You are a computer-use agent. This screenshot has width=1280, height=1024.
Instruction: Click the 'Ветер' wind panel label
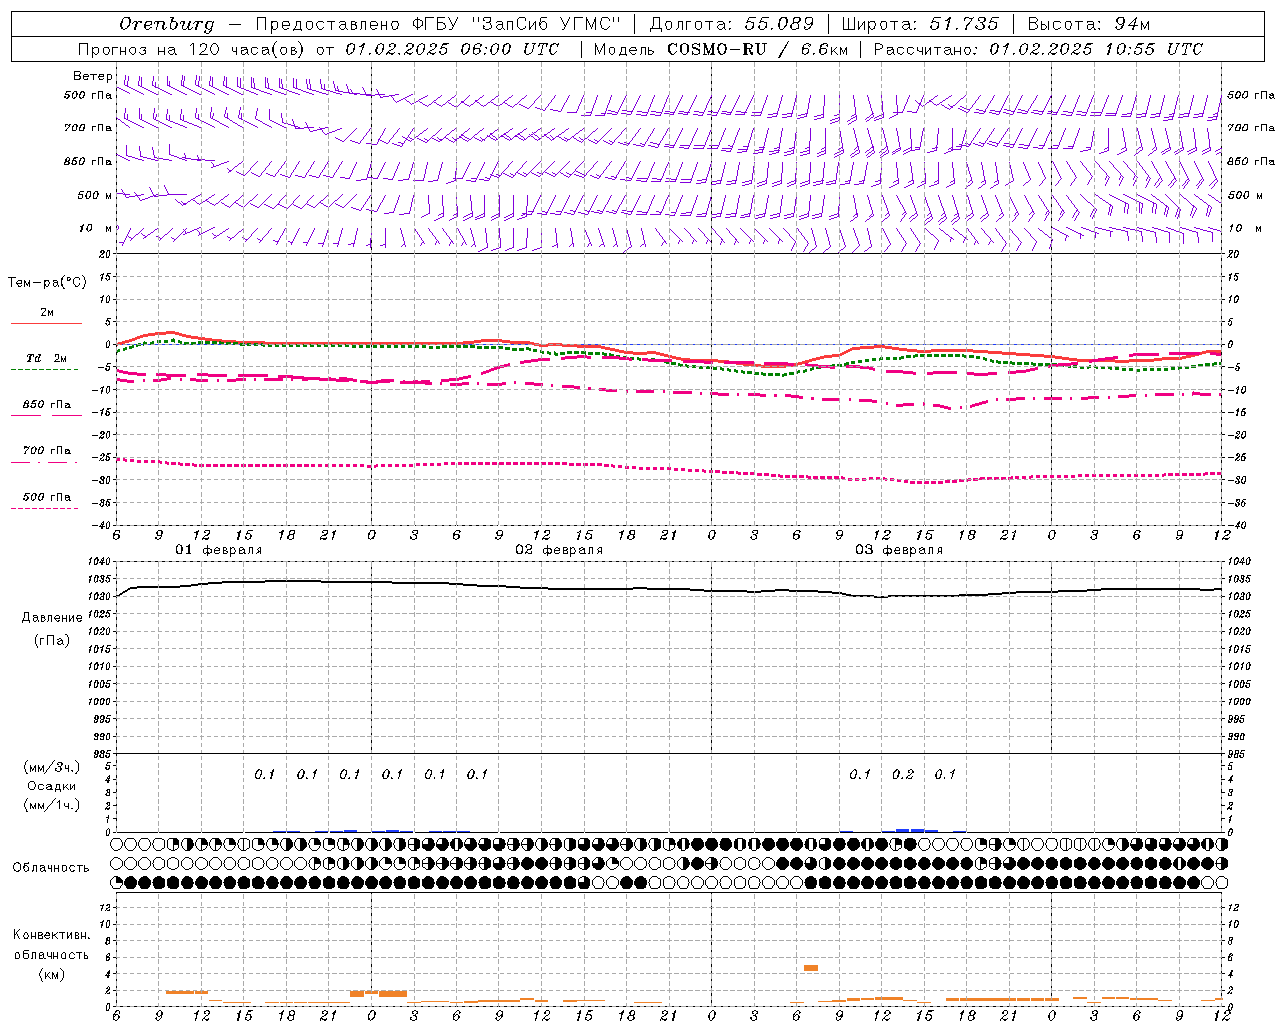pyautogui.click(x=92, y=76)
